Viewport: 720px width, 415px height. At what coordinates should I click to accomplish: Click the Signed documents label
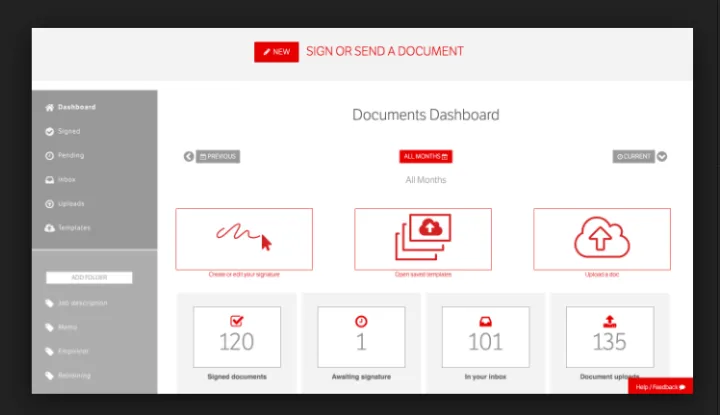coord(237,376)
